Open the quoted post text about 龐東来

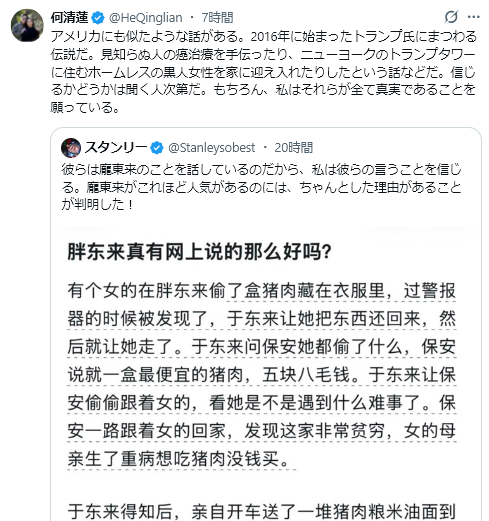tap(261, 187)
